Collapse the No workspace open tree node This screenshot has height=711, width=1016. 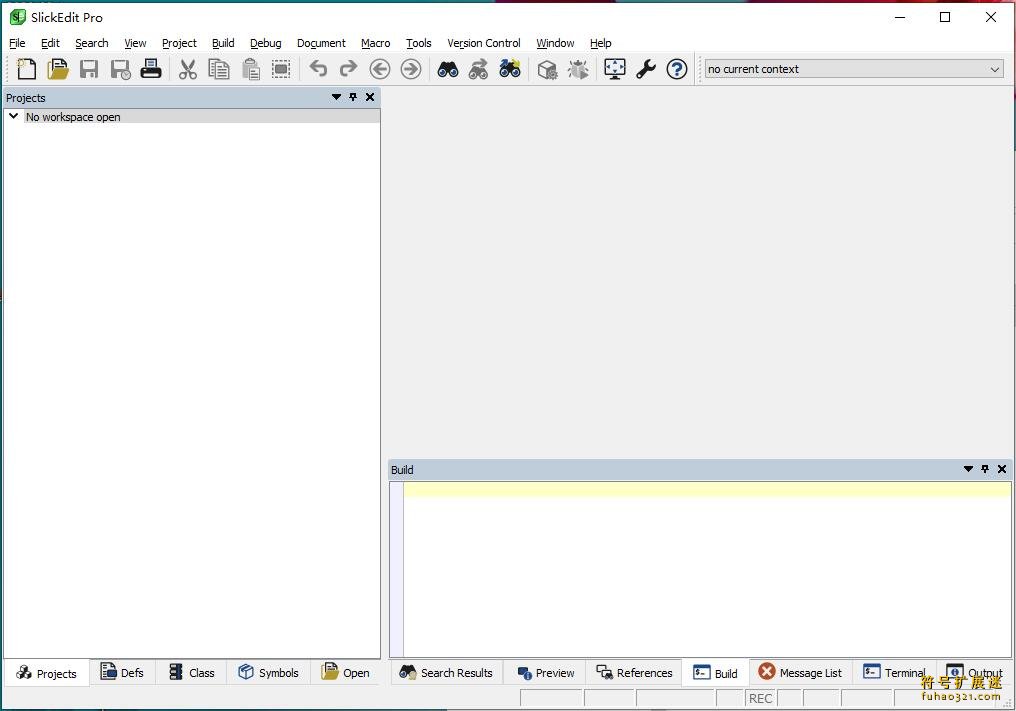click(x=13, y=116)
